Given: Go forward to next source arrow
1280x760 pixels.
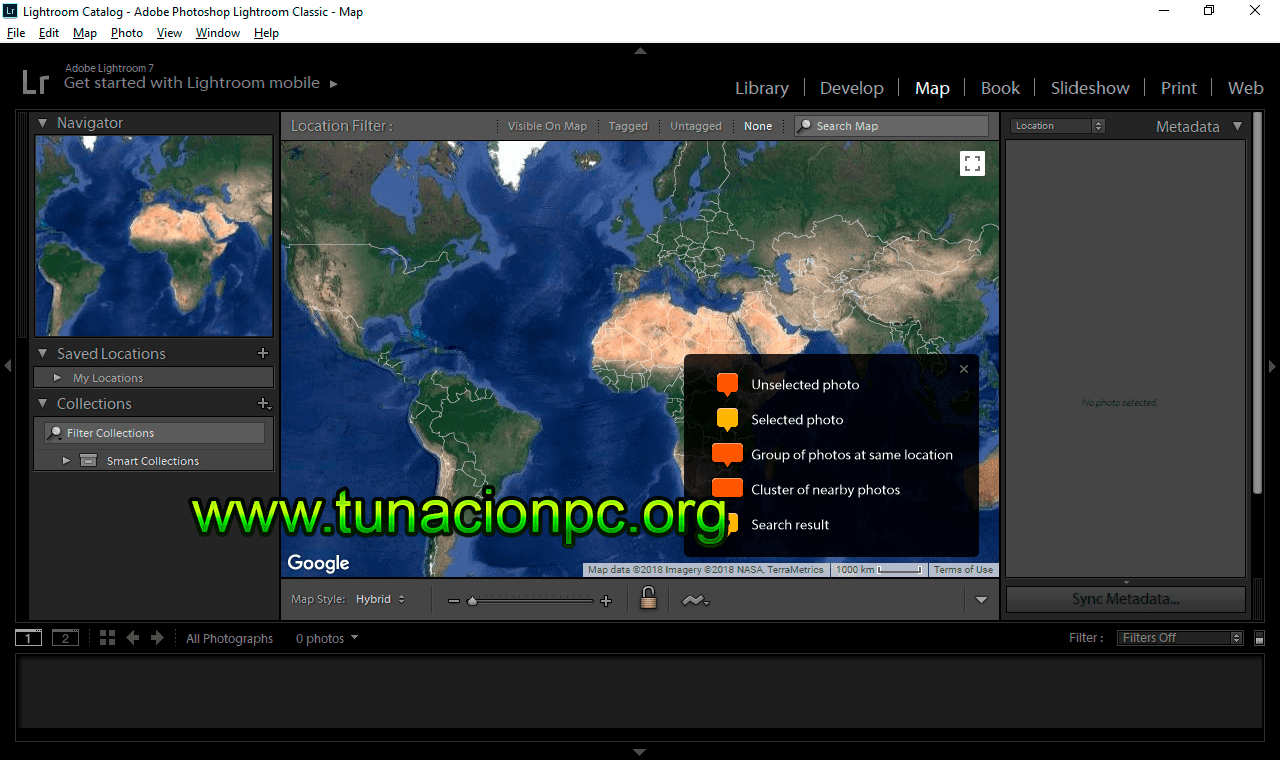Looking at the screenshot, I should [x=157, y=638].
